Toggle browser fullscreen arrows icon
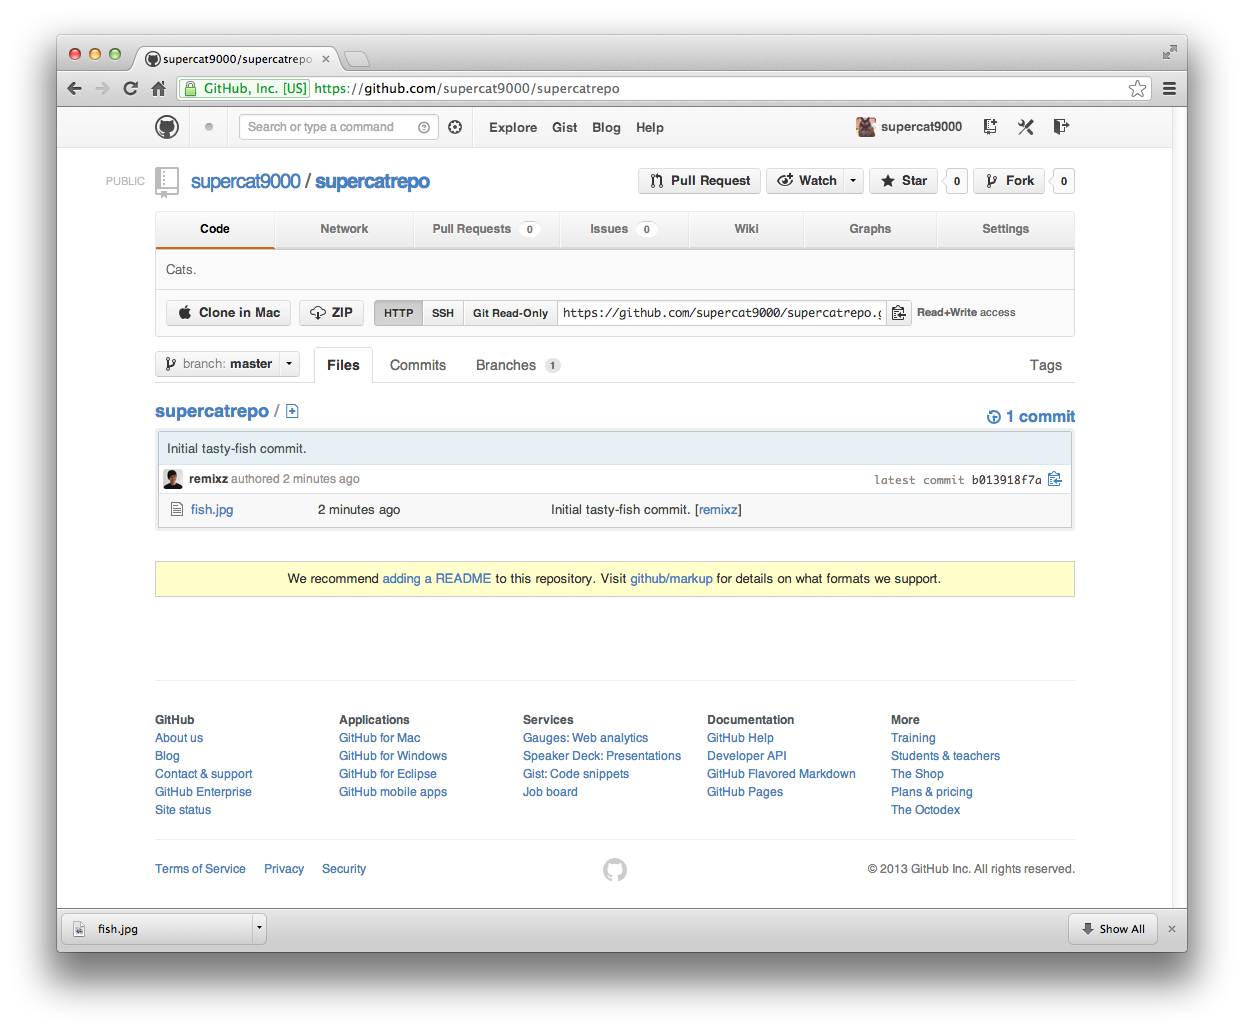This screenshot has height=1031, width=1244. point(1170,52)
